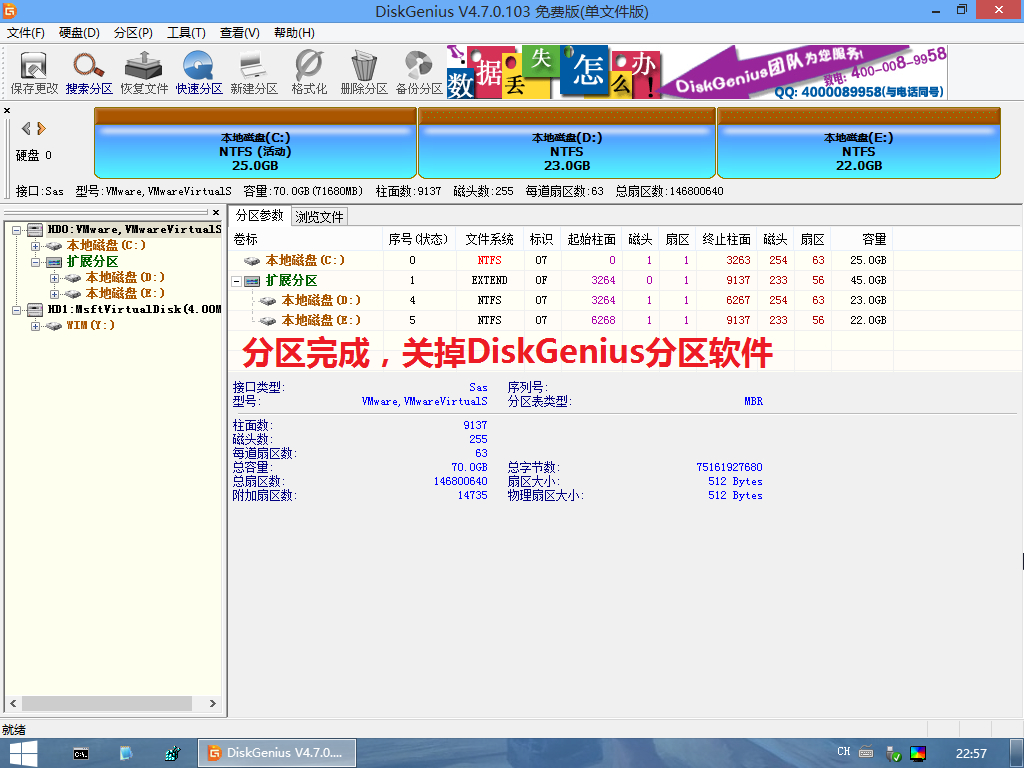Click the 新建分区 new partition icon
The height and width of the screenshot is (768, 1024).
[253, 72]
